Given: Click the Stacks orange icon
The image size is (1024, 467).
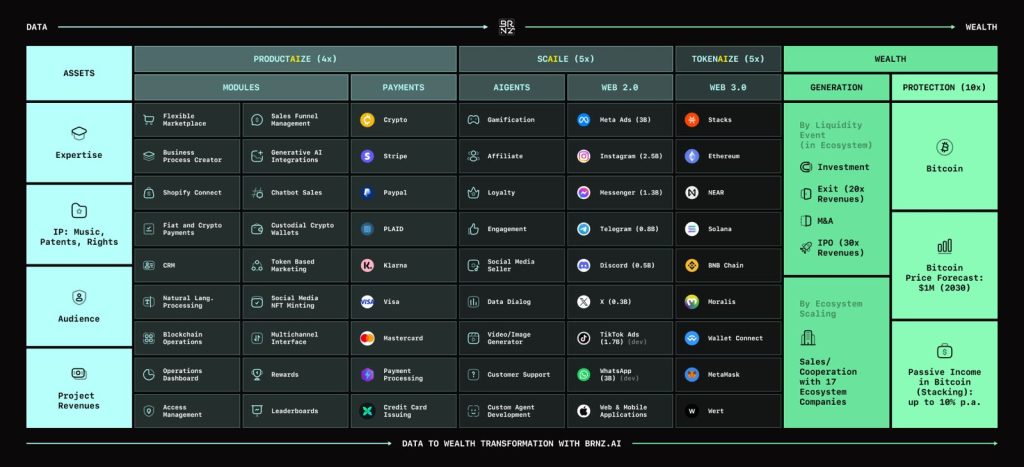Looking at the screenshot, I should (x=692, y=120).
